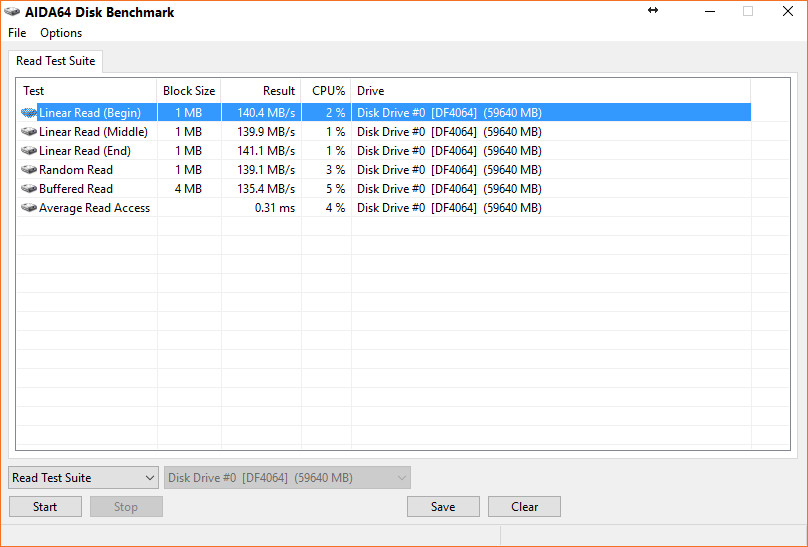Click the disk icon beside Linear Read (Middle)
The image size is (808, 547).
coord(29,131)
